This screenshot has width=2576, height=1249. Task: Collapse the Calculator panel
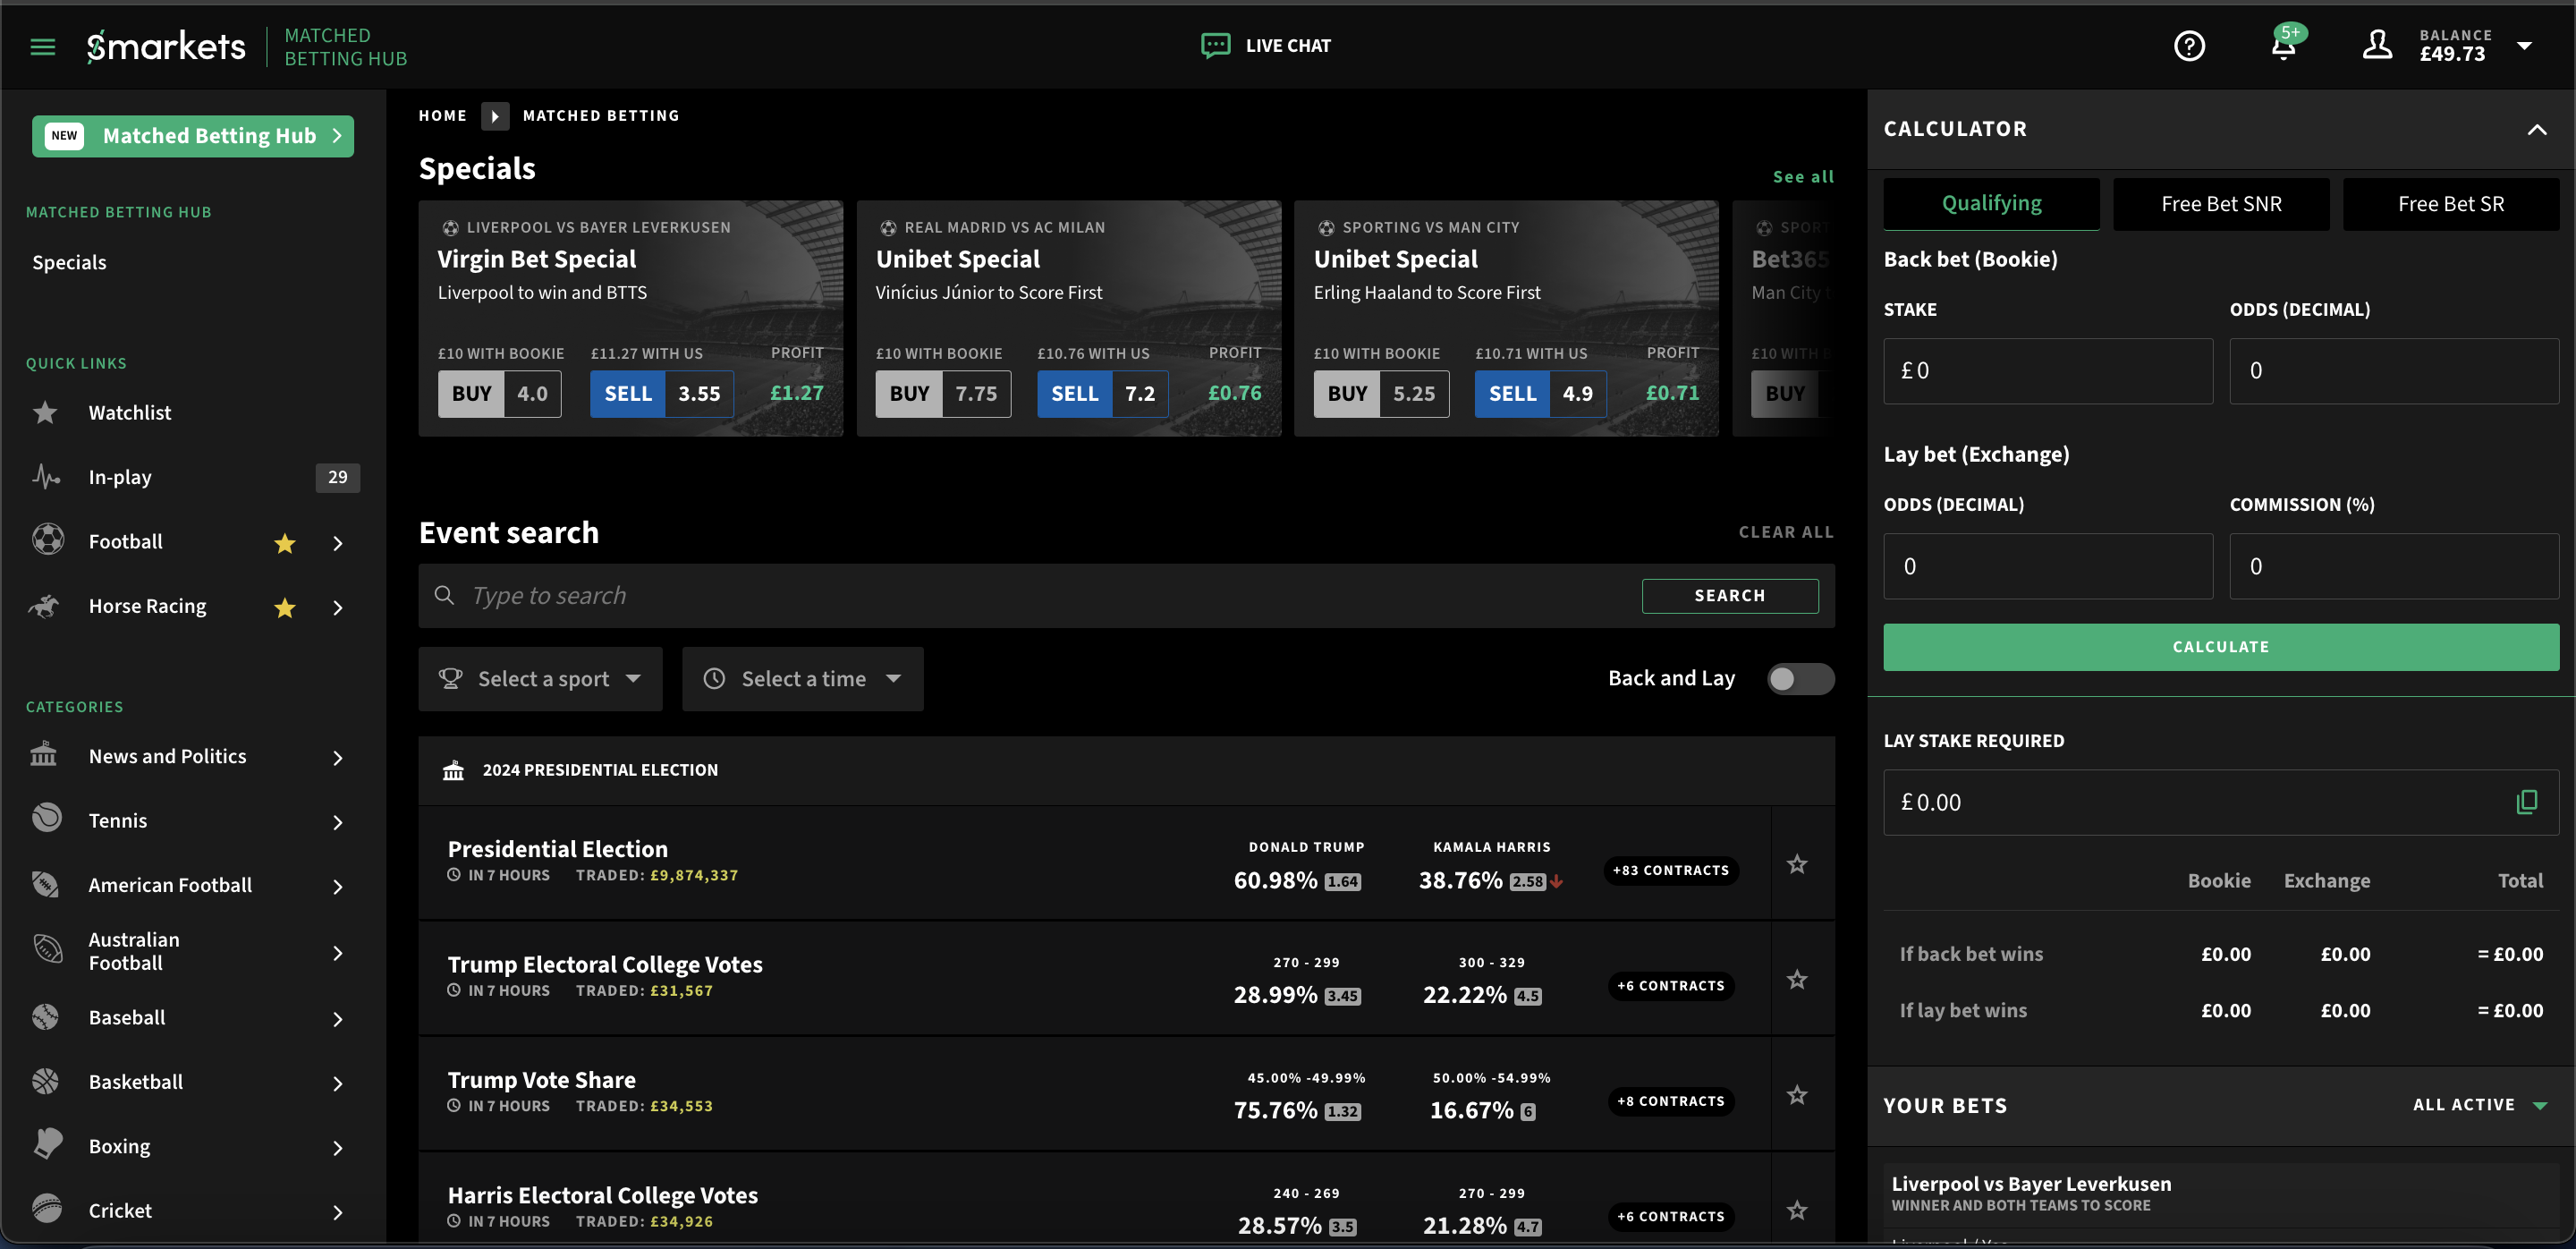tap(2537, 129)
